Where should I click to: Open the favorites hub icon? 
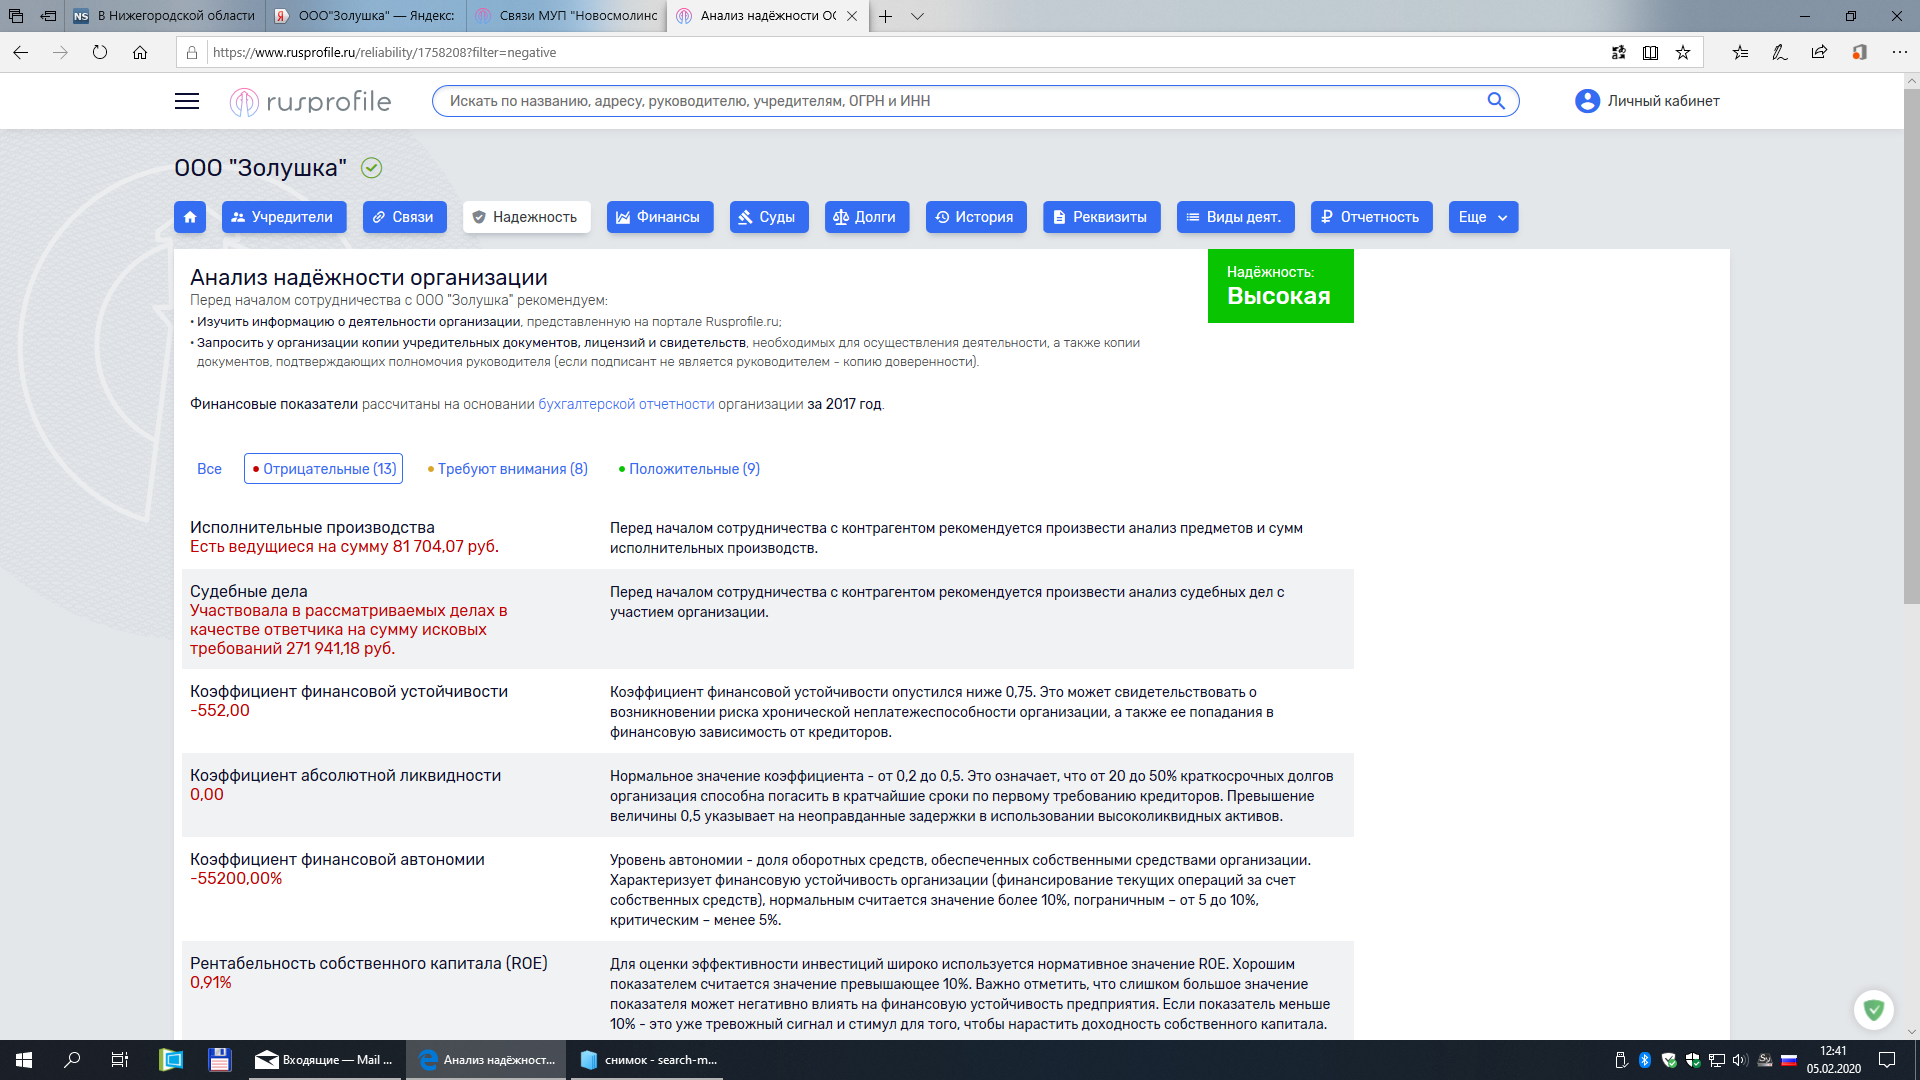pos(1741,52)
